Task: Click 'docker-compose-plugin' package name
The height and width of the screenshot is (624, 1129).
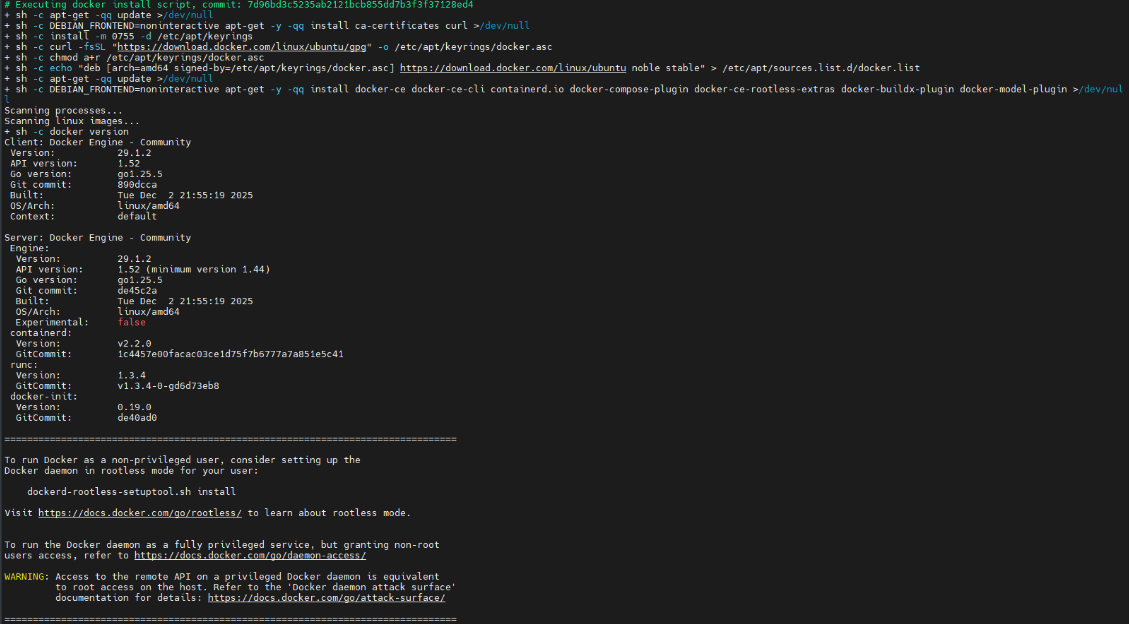Action: (x=629, y=89)
